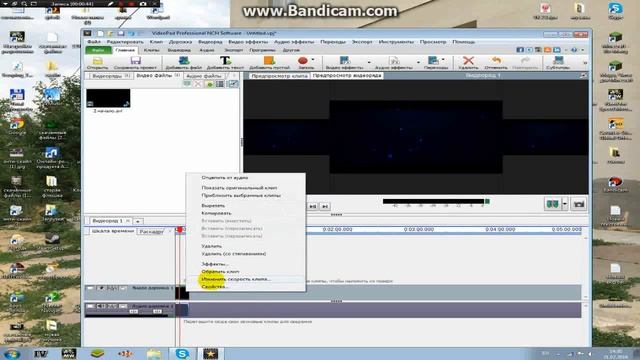
Task: Click the Facebook share icon in ribbon
Action: pyautogui.click(x=520, y=50)
